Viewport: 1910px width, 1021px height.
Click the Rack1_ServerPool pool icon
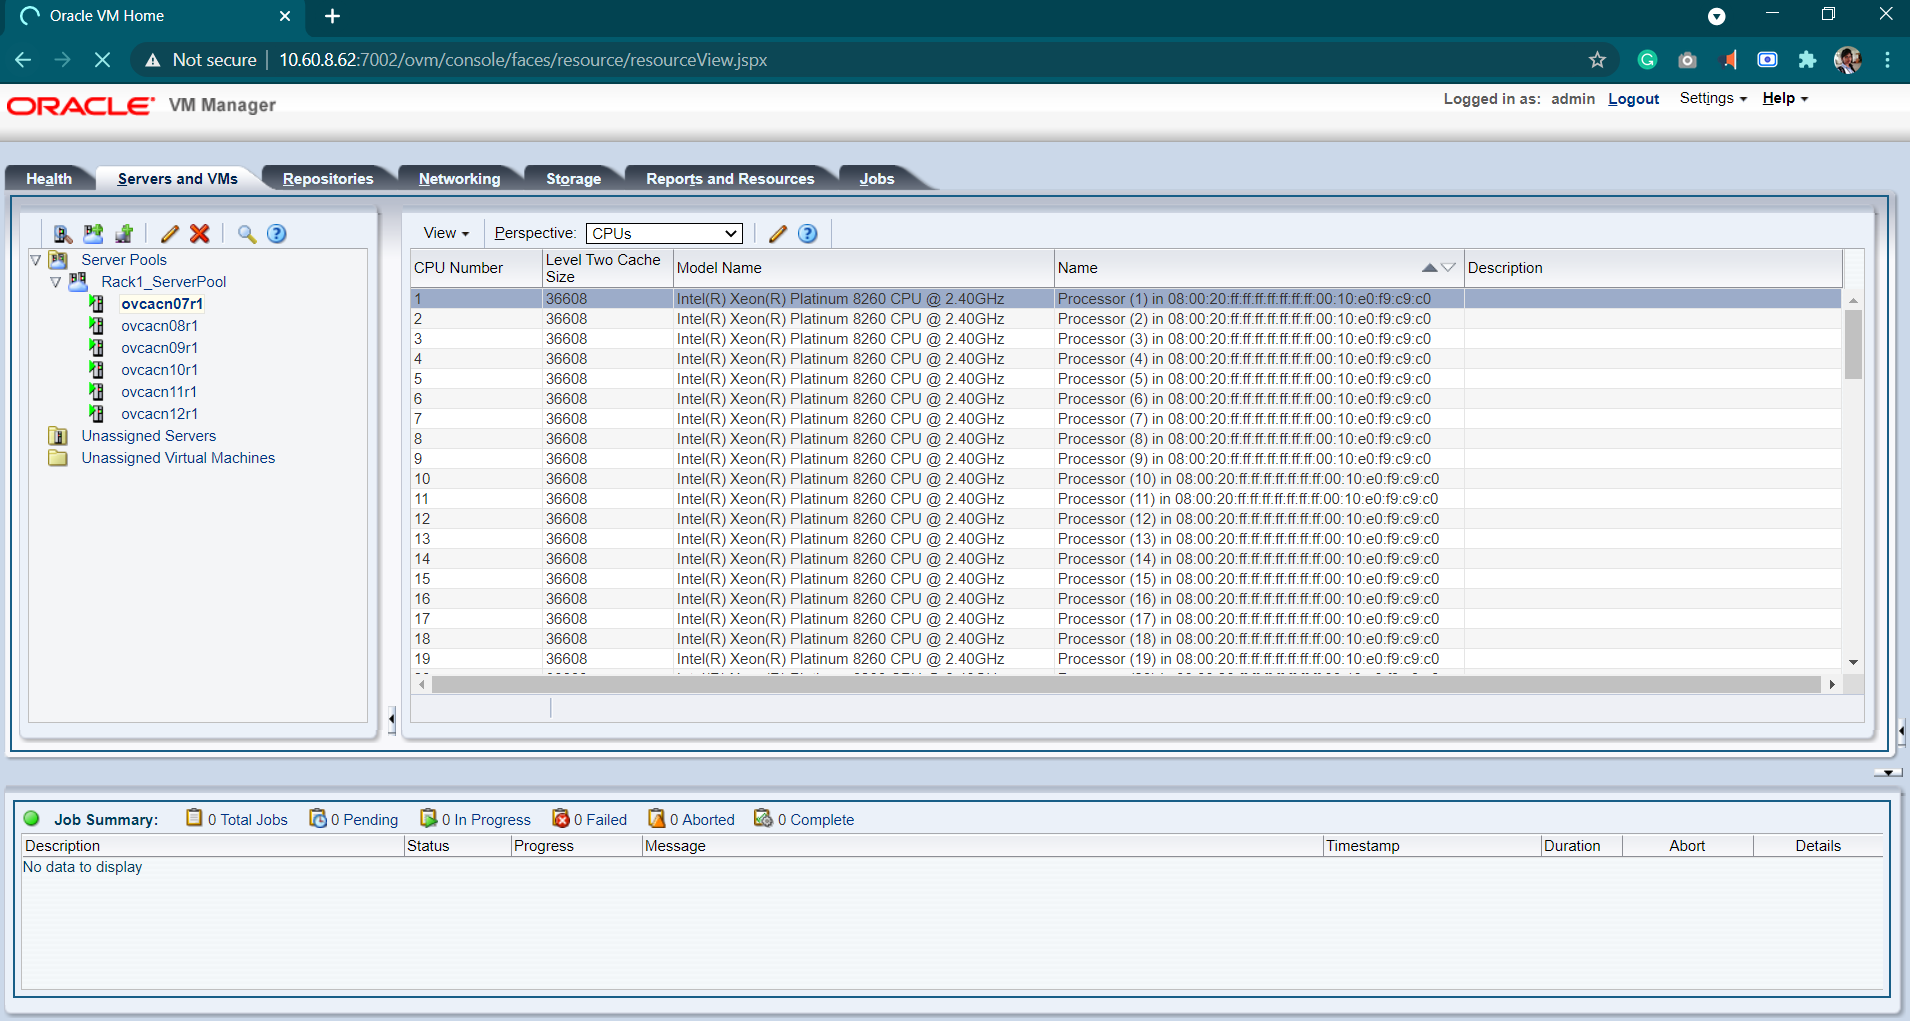coord(78,282)
